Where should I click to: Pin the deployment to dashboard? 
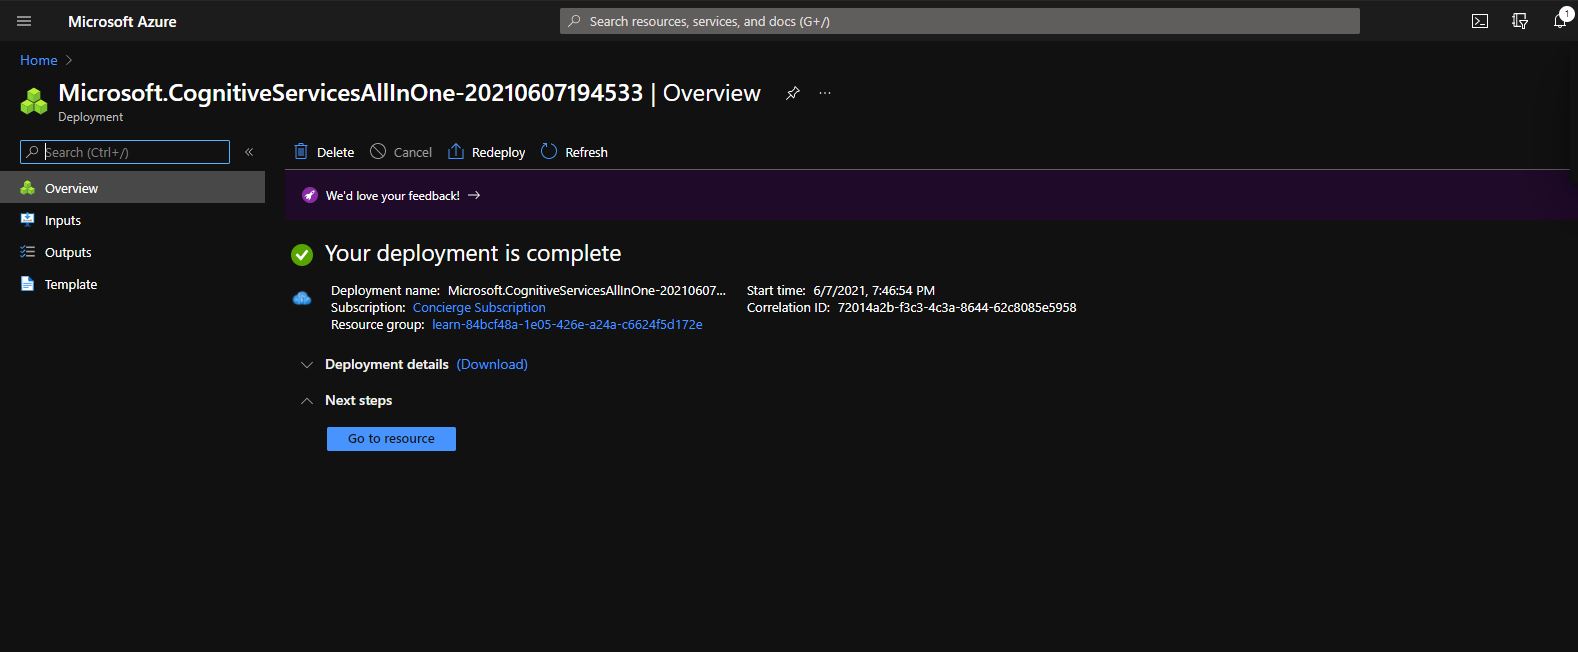pos(793,93)
